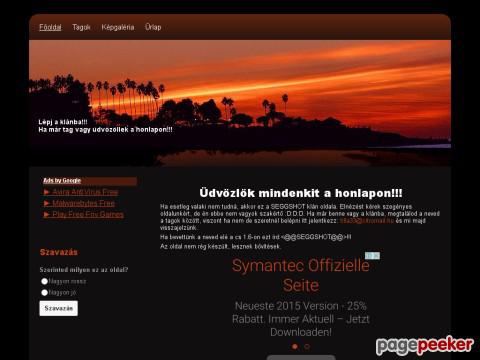
Task: Click the Ads by Google label
Action: 62,181
